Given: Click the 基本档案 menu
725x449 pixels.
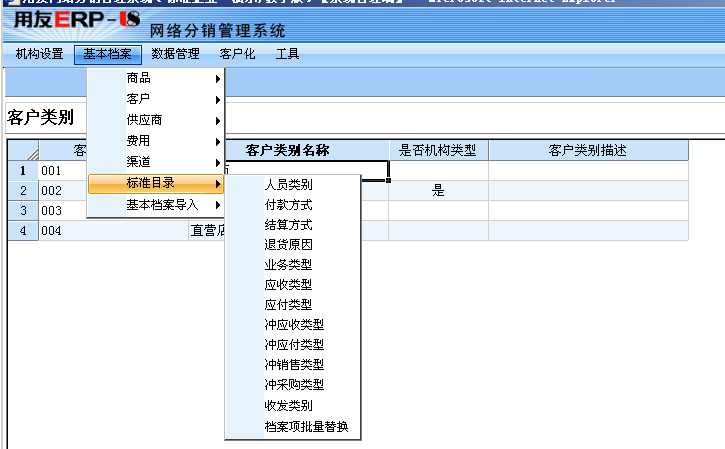Looking at the screenshot, I should [108, 54].
